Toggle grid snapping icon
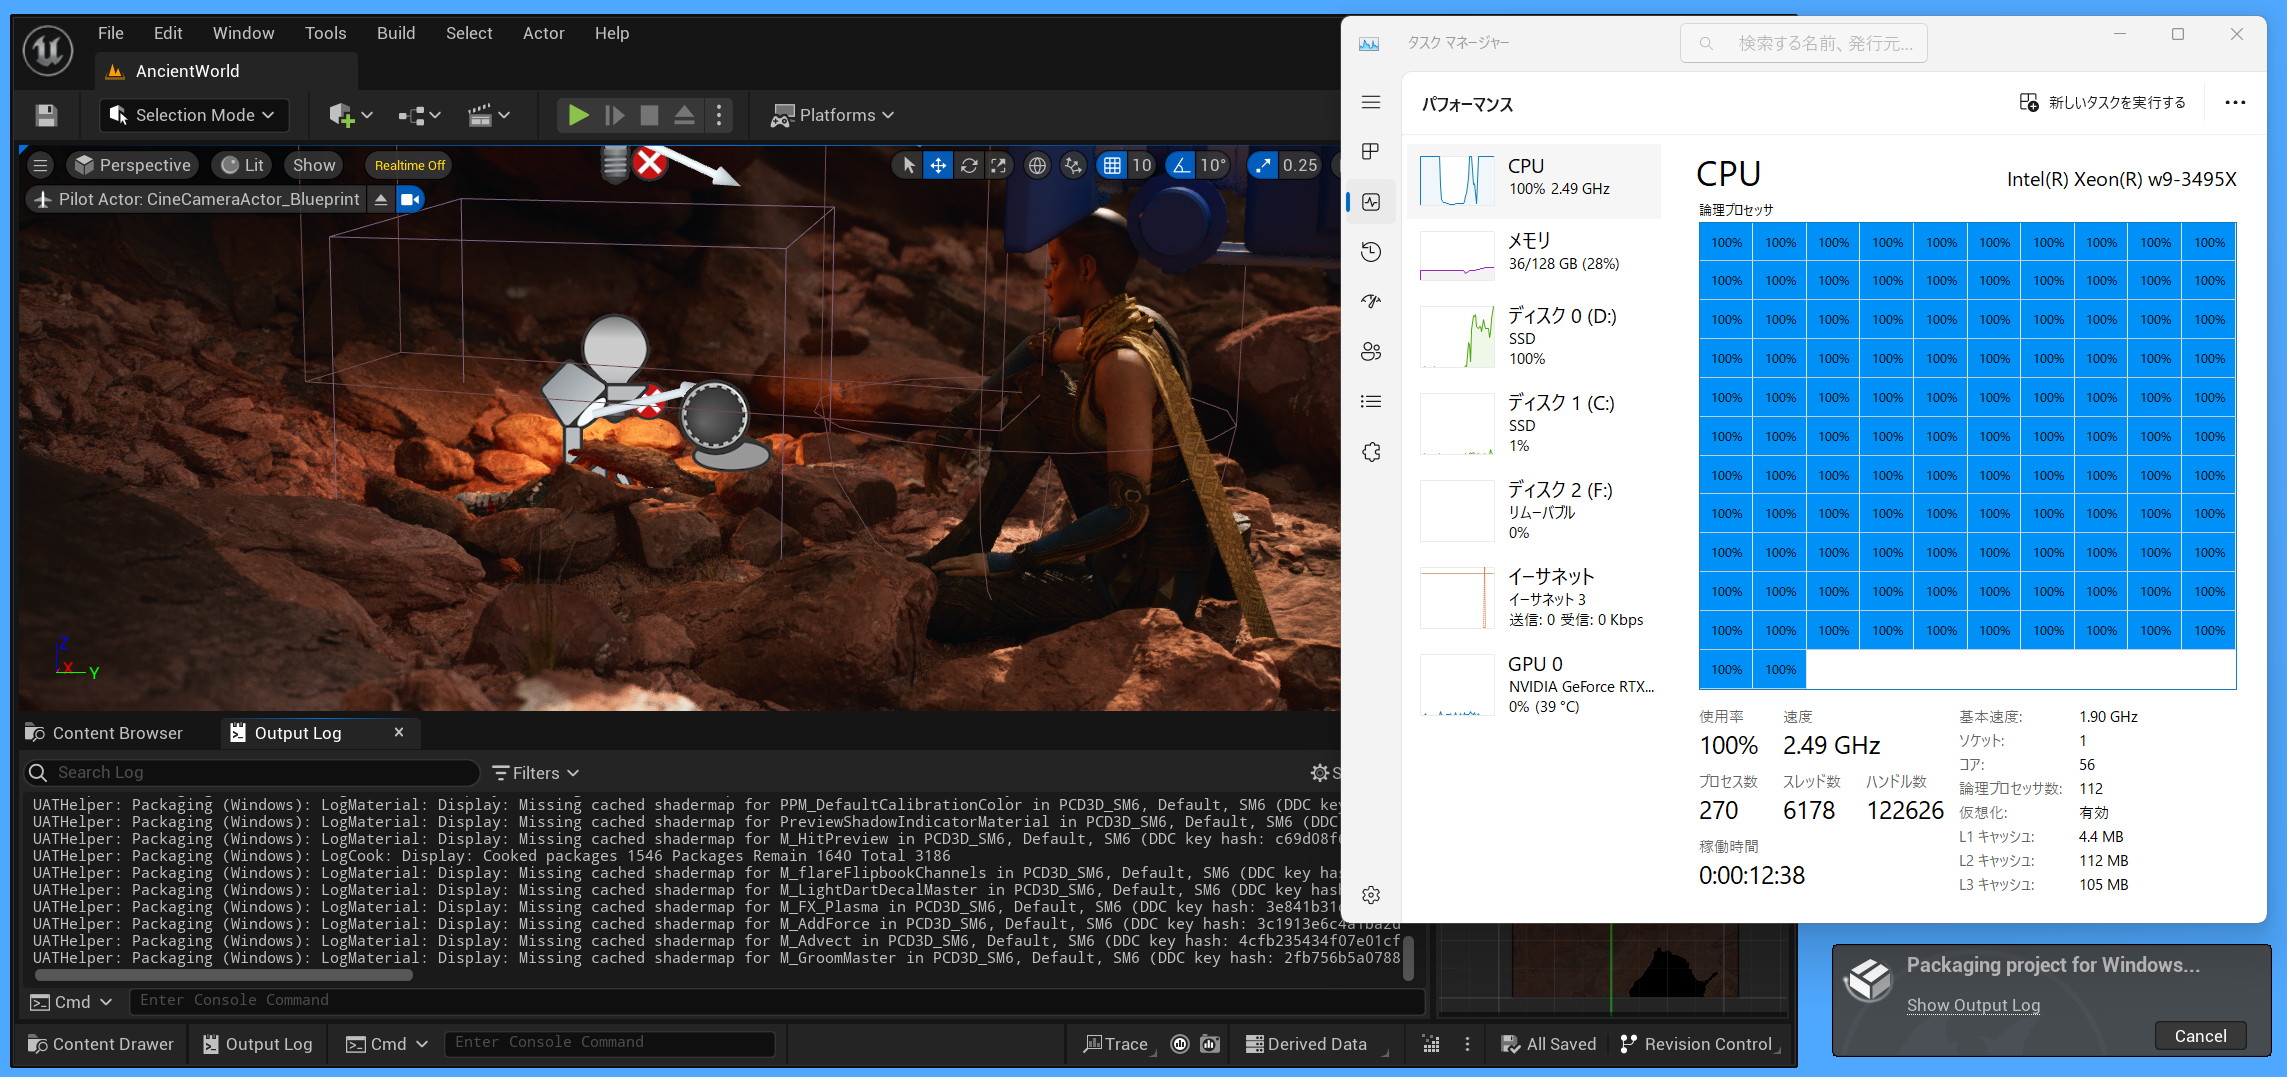Screen dimensions: 2287x1077 [1112, 165]
